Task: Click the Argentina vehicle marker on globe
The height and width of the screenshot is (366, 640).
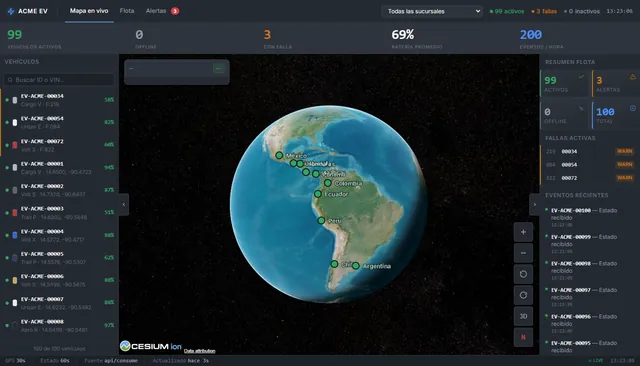Action: pyautogui.click(x=356, y=266)
